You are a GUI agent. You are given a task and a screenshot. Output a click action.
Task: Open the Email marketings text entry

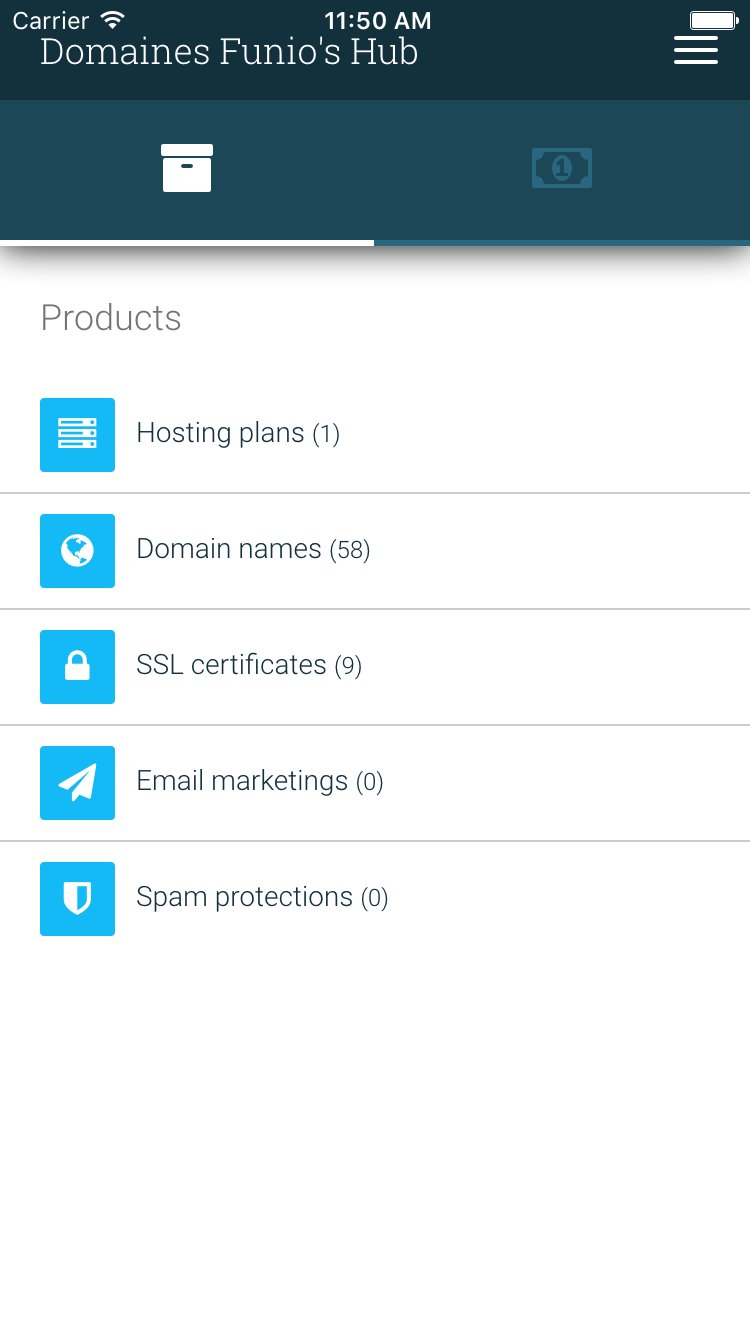pos(242,781)
